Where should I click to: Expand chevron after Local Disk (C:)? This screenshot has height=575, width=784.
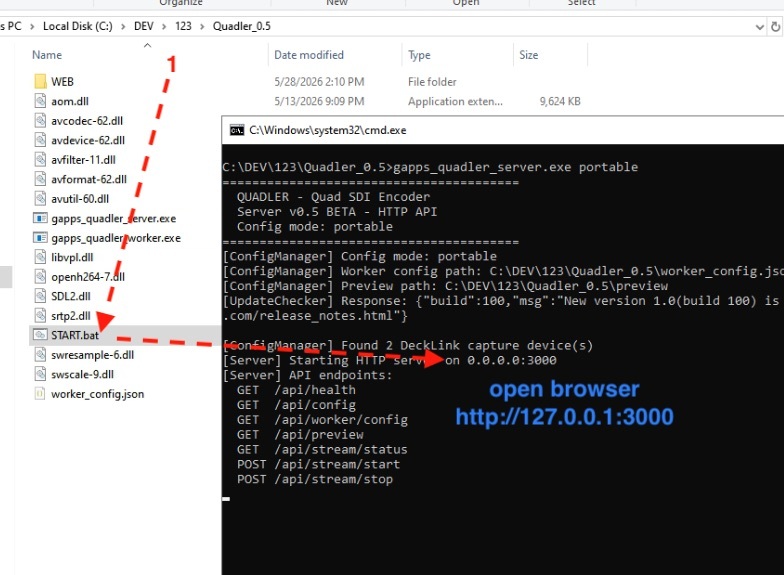click(x=123, y=26)
